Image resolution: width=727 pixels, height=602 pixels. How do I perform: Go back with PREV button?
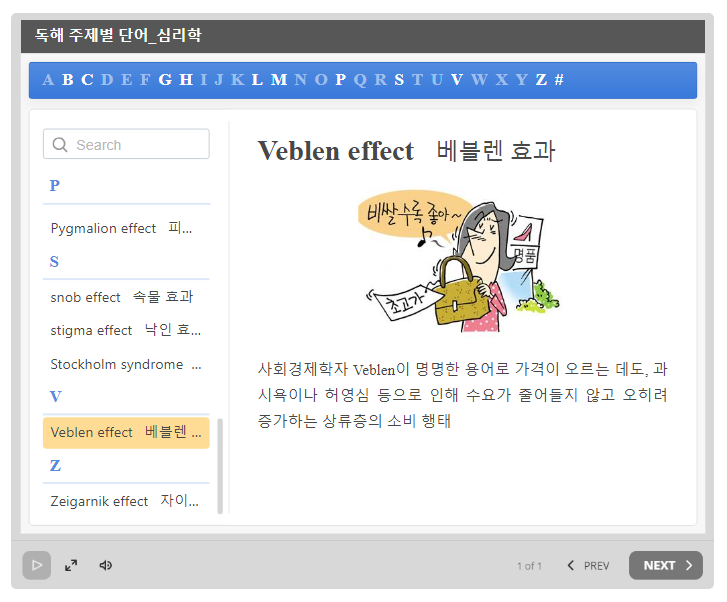point(588,565)
